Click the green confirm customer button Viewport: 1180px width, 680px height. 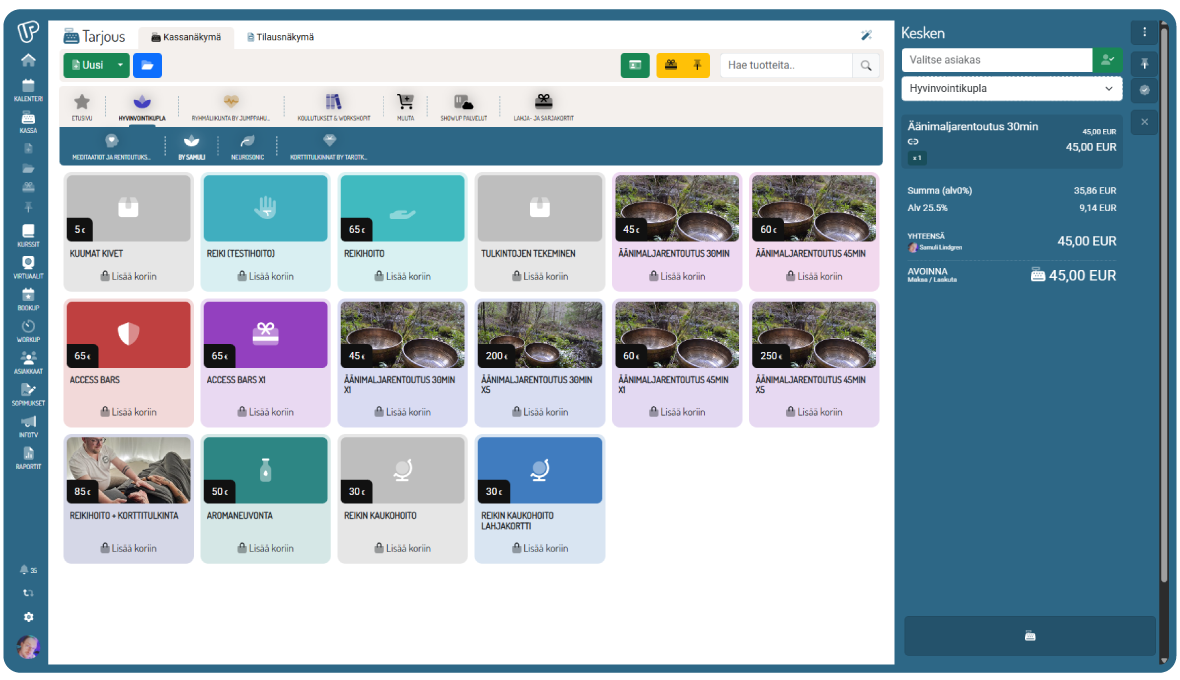coord(1107,60)
